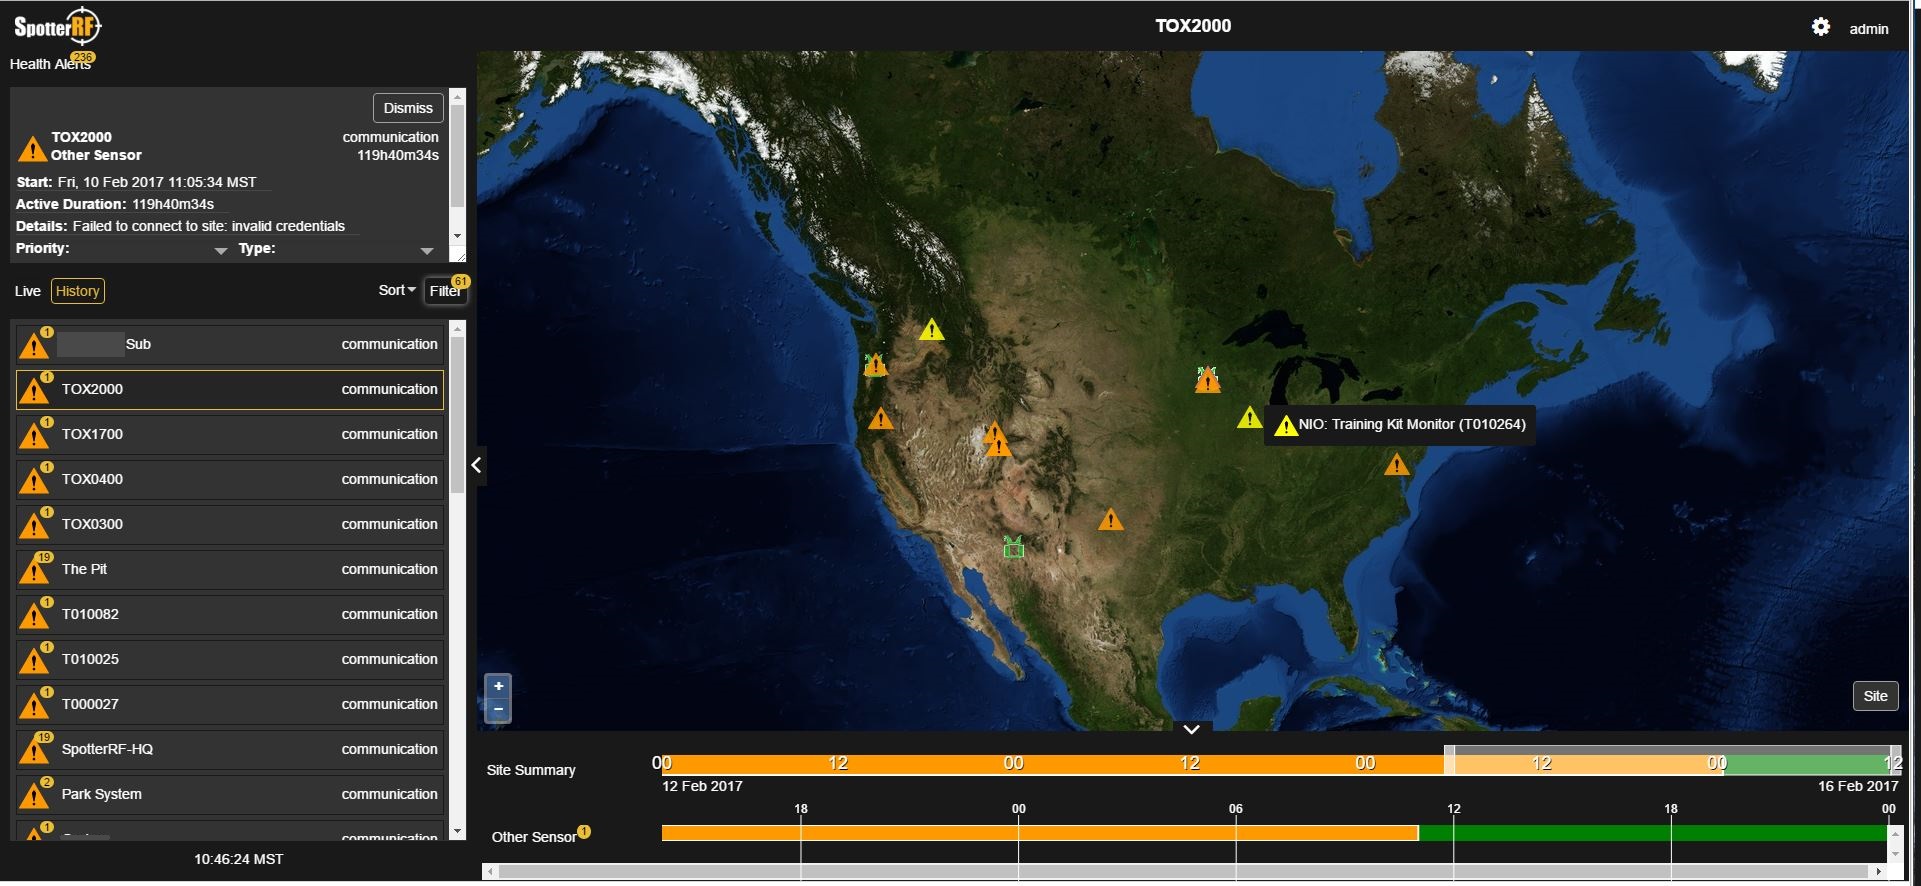Click the warning icon beside The Pit
1921x886 pixels.
pyautogui.click(x=34, y=570)
